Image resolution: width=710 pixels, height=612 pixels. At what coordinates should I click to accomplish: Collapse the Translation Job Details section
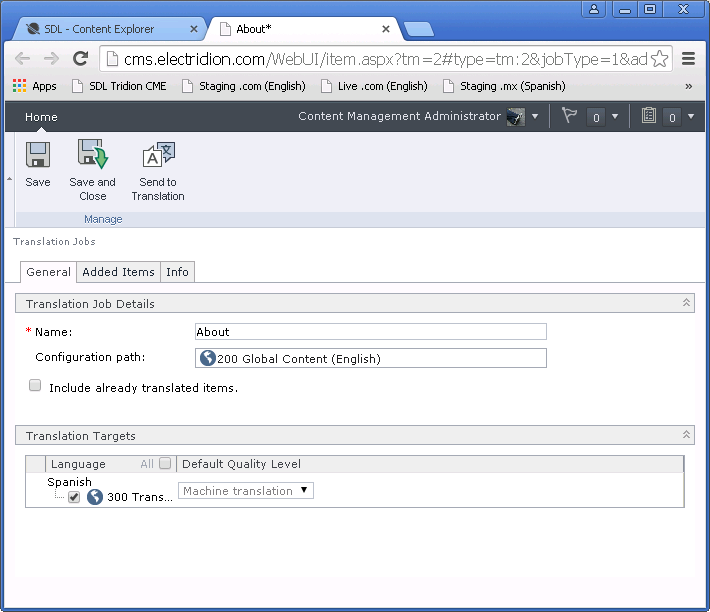point(686,303)
